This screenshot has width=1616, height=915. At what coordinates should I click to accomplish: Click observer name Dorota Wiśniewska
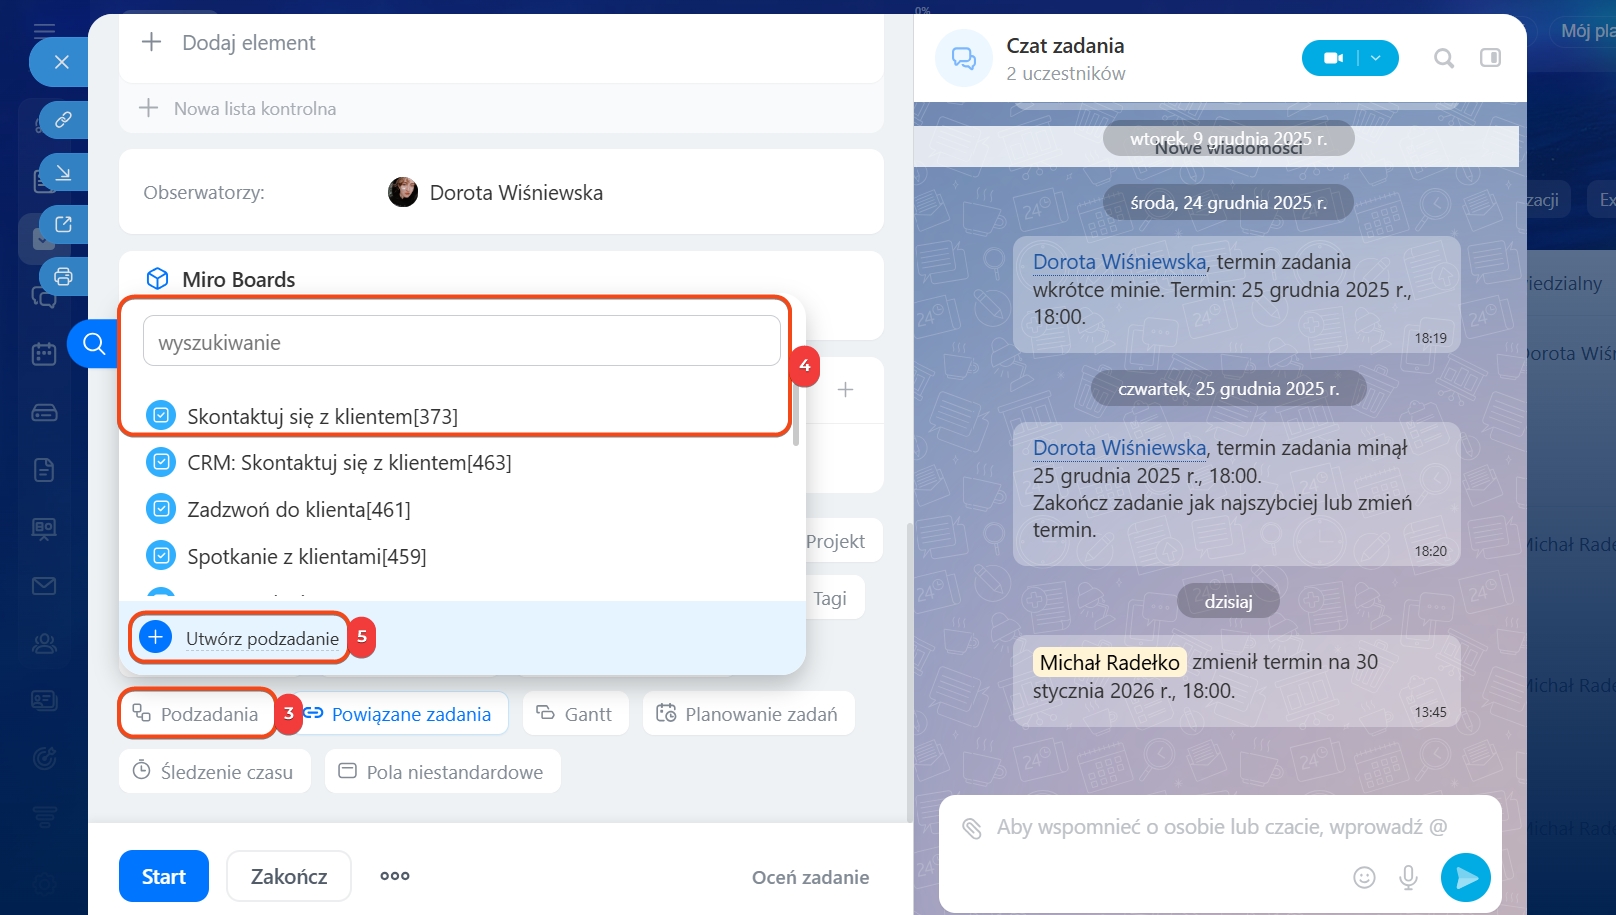point(516,193)
